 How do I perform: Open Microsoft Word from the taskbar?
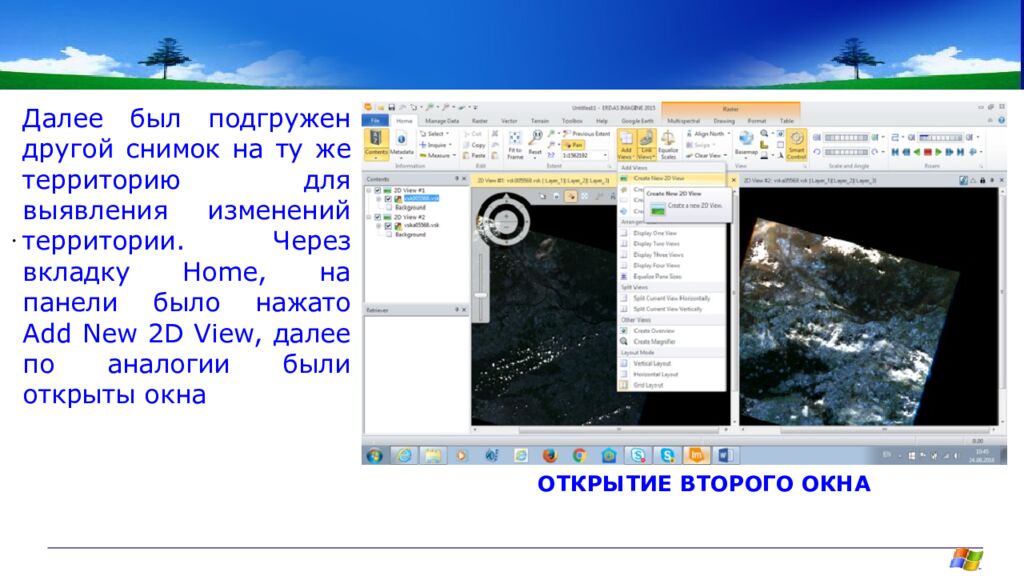click(725, 455)
